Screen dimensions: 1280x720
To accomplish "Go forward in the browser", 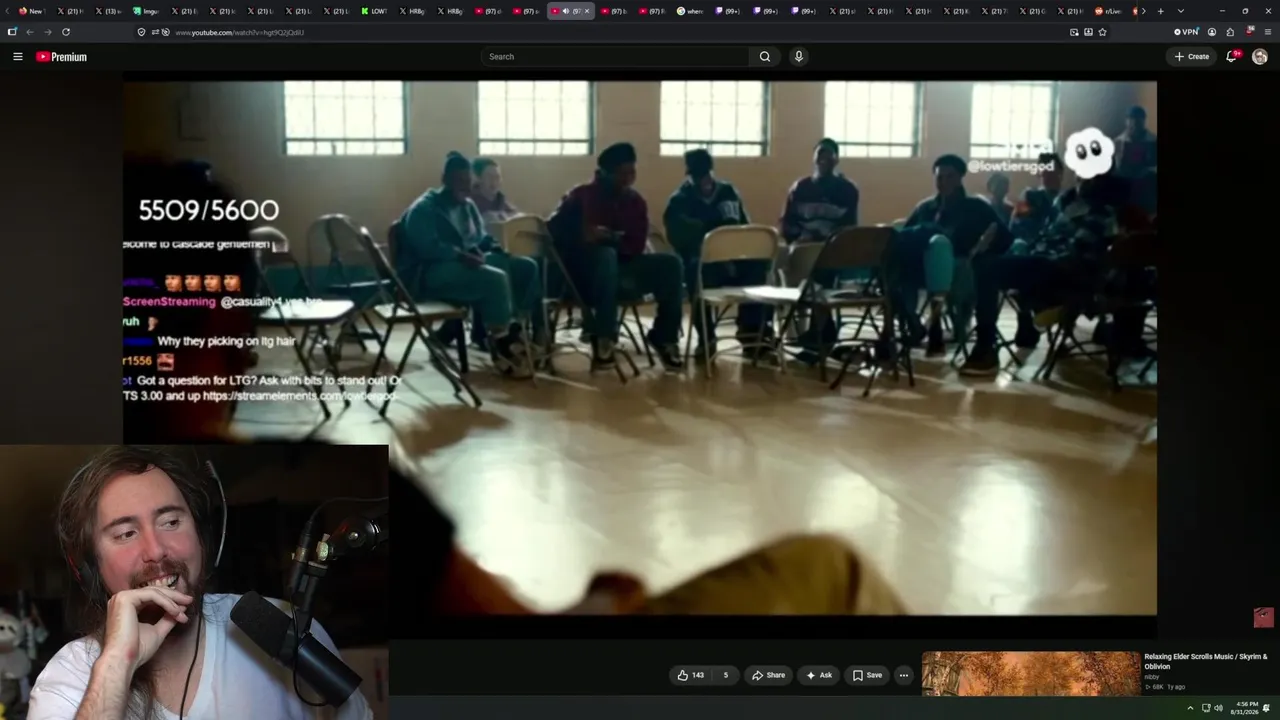I will point(47,32).
